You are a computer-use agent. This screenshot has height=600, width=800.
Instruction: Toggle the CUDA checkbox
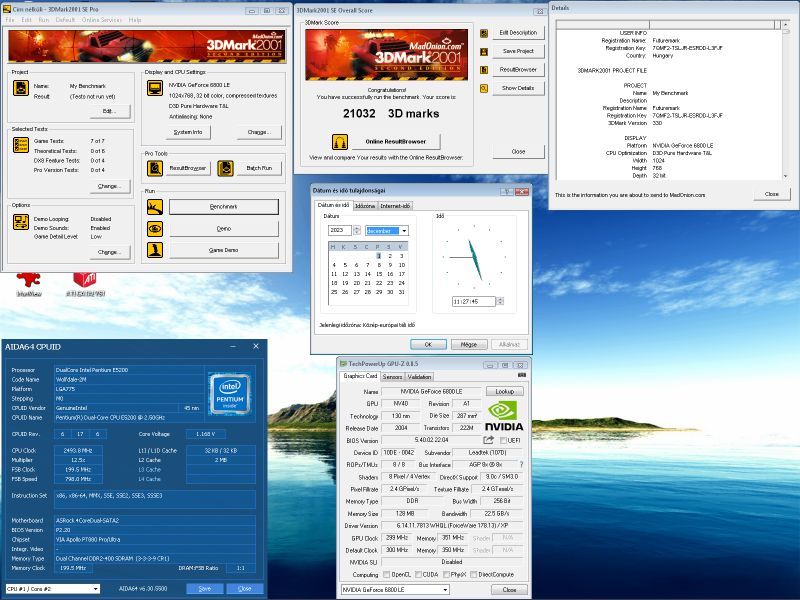(418, 574)
